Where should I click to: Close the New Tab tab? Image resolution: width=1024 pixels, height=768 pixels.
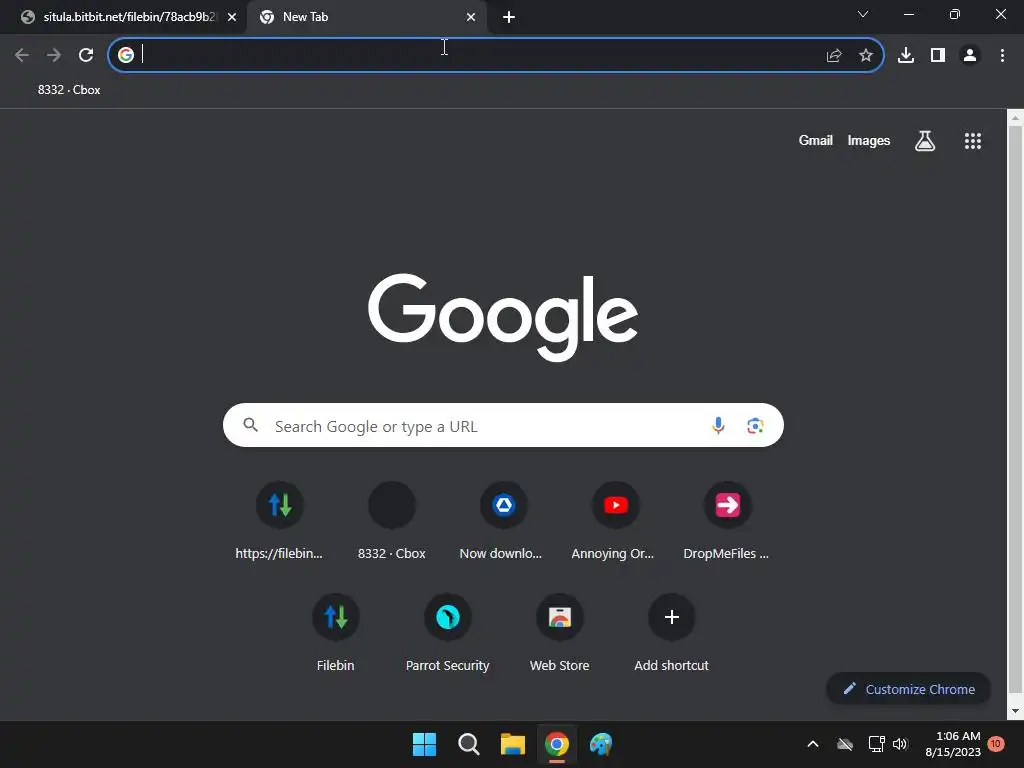[471, 18]
